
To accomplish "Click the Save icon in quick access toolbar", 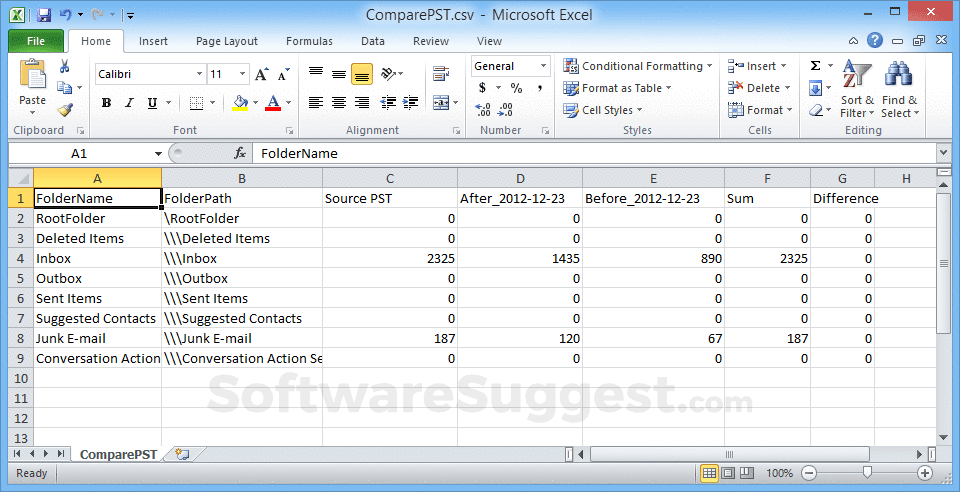I will tap(43, 15).
